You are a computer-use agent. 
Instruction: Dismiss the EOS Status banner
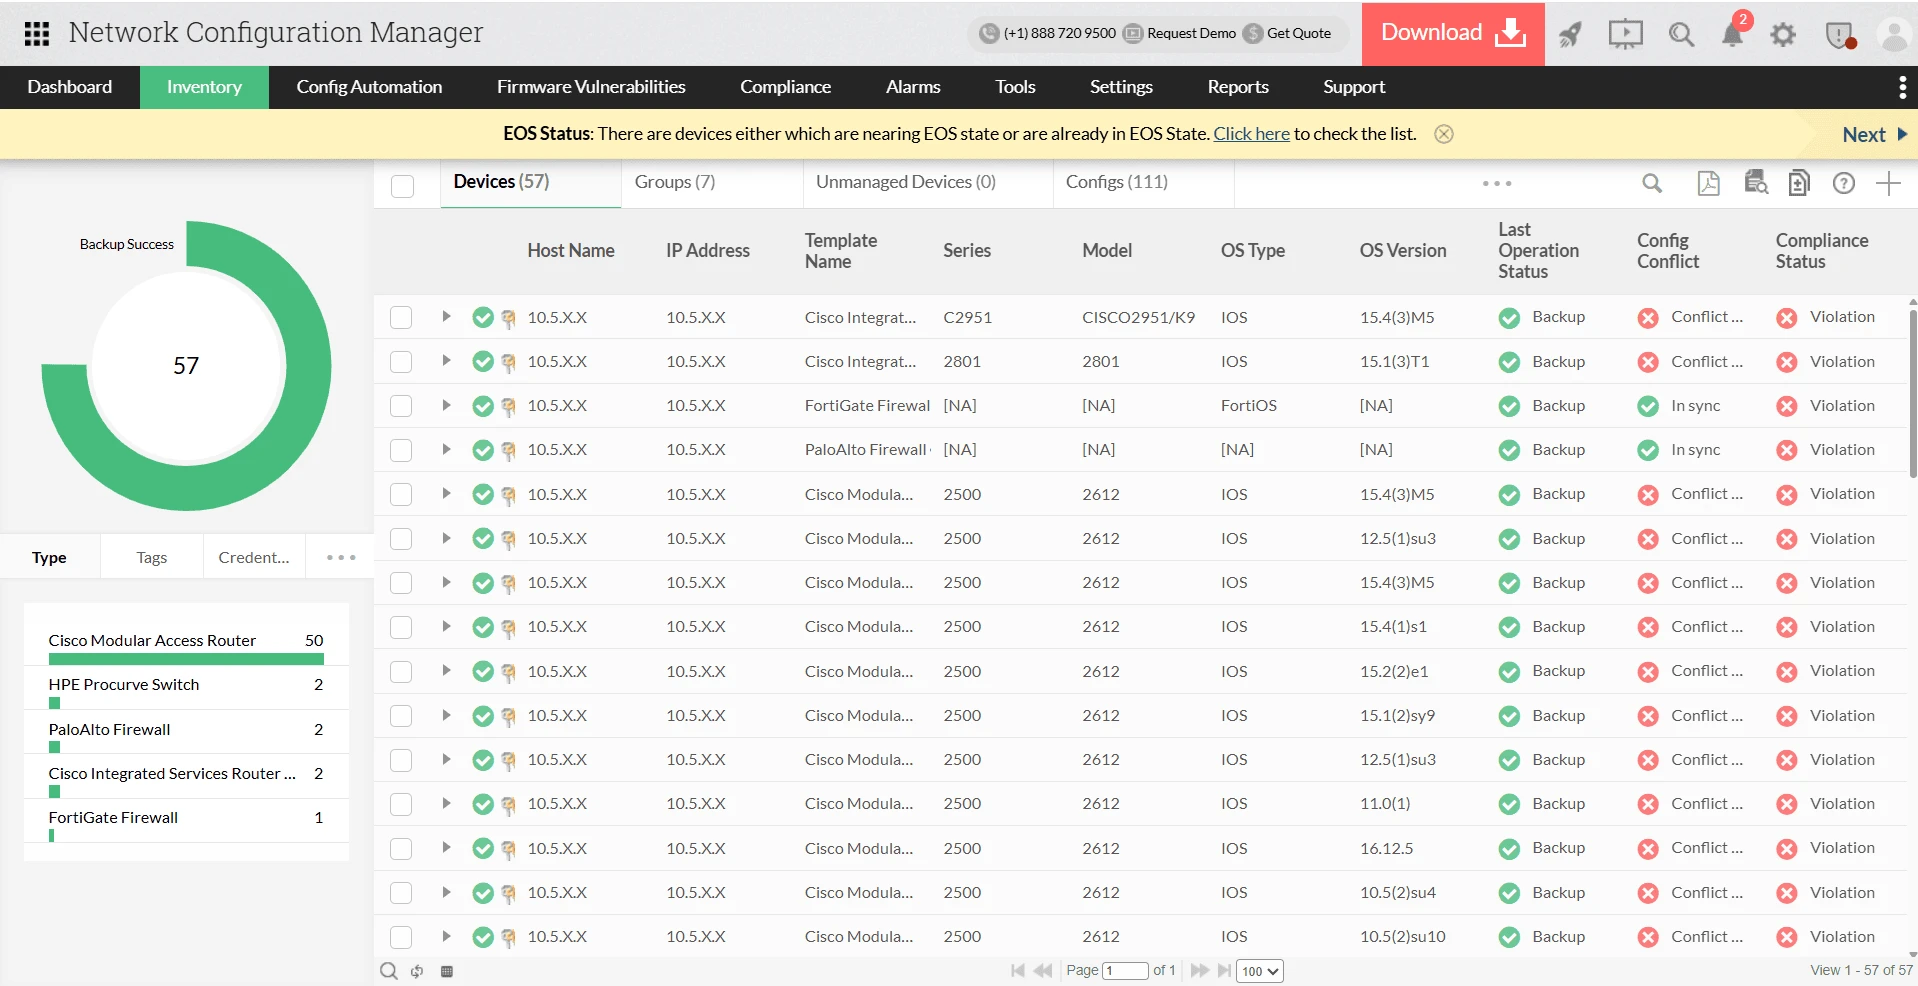[1443, 134]
